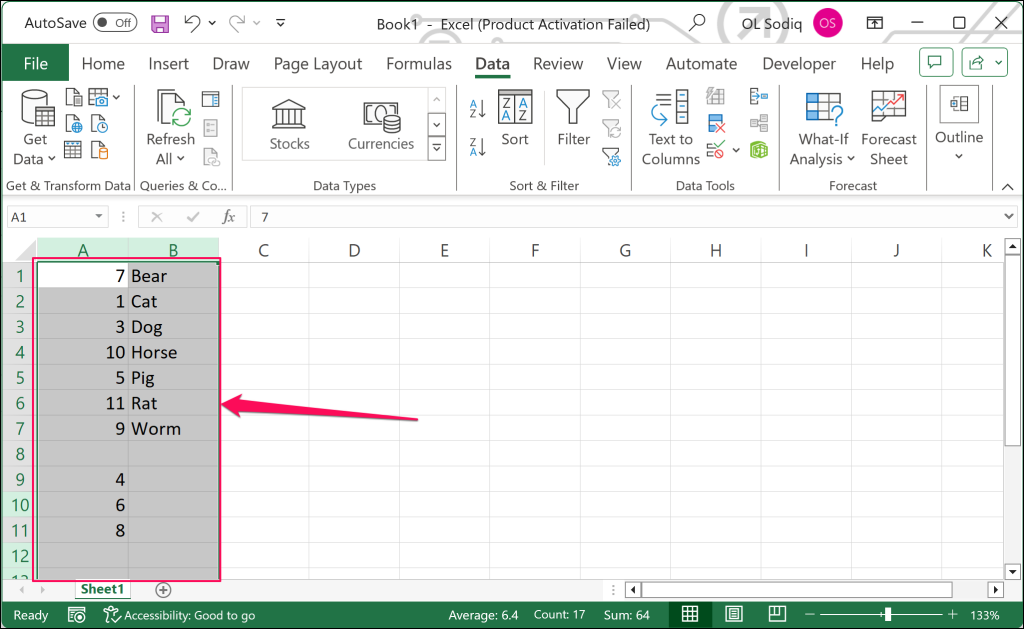The image size is (1024, 629).
Task: Open Ribbon Display Options
Action: pyautogui.click(x=874, y=23)
